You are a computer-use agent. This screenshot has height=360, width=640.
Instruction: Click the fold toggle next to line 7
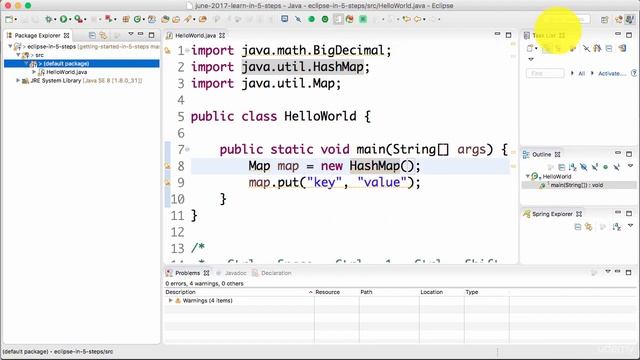[188, 149]
